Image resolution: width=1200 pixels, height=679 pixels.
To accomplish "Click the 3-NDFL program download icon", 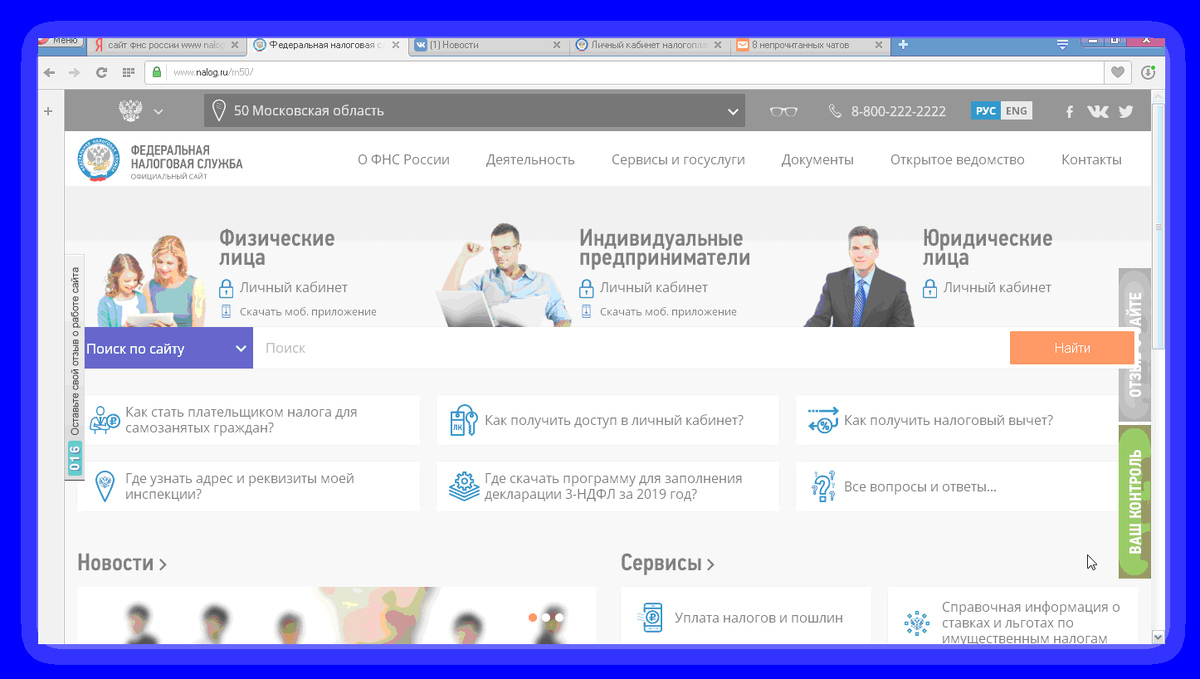I will (x=463, y=487).
